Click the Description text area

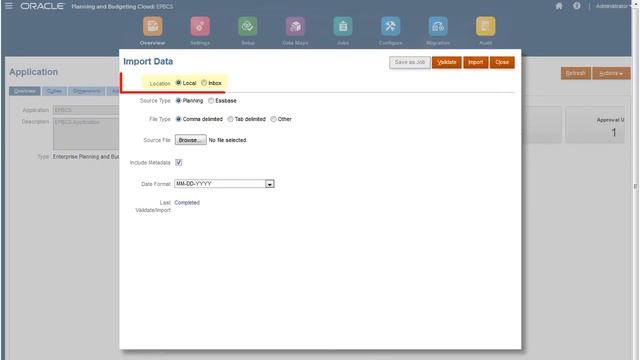pos(86,134)
